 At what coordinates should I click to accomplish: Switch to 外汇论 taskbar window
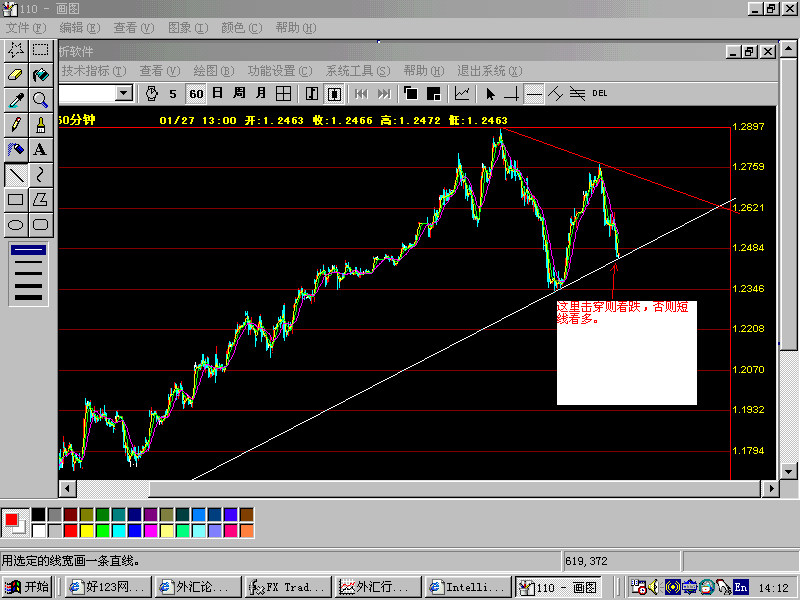tap(198, 587)
